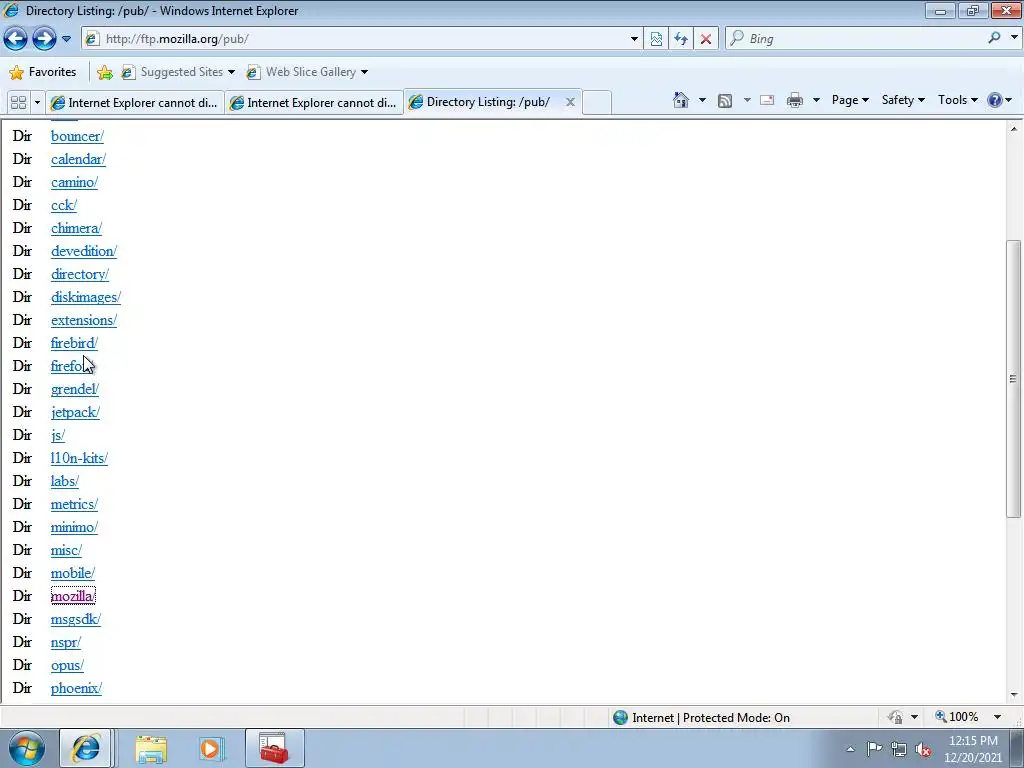This screenshot has height=768, width=1024.
Task: Click the scrollbar up arrow
Action: tap(1014, 129)
